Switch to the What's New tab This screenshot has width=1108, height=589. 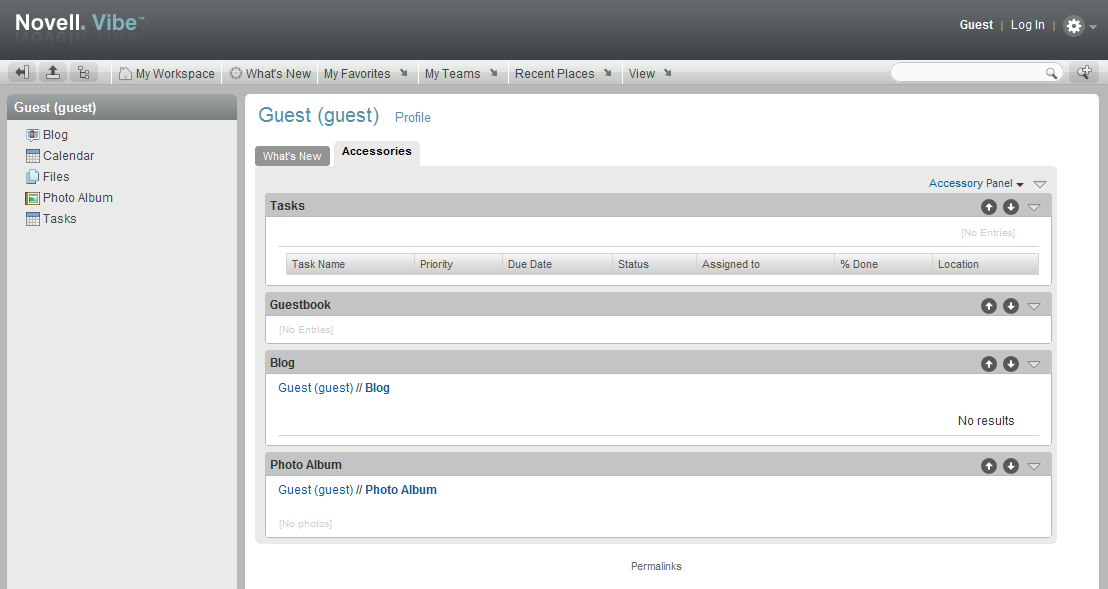[292, 155]
